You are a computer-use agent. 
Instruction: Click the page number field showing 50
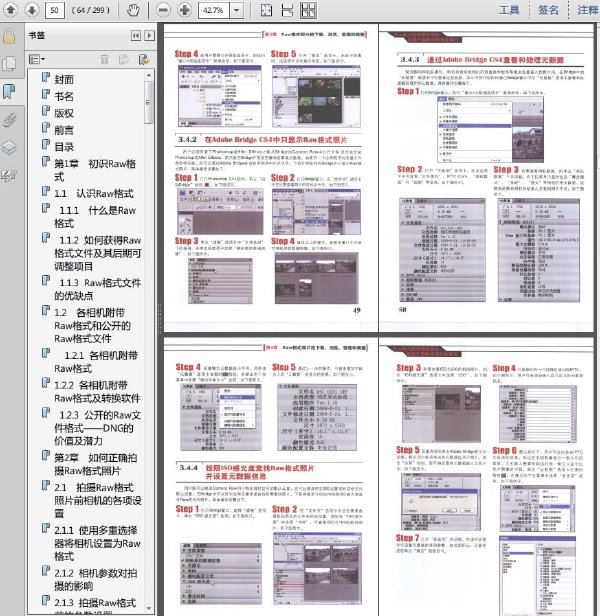(55, 10)
